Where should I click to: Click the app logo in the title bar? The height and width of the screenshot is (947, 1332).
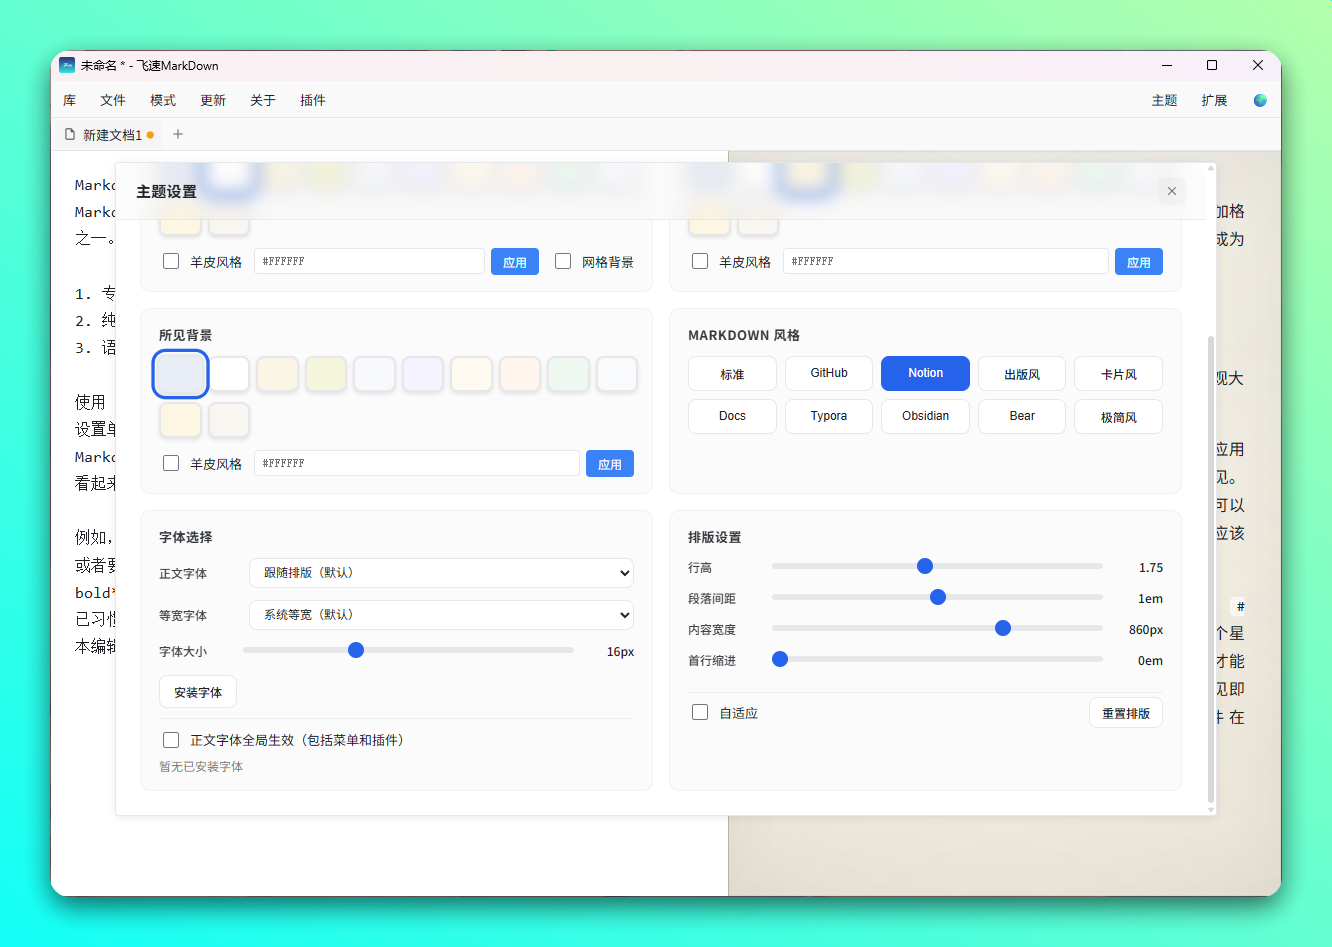[x=67, y=65]
